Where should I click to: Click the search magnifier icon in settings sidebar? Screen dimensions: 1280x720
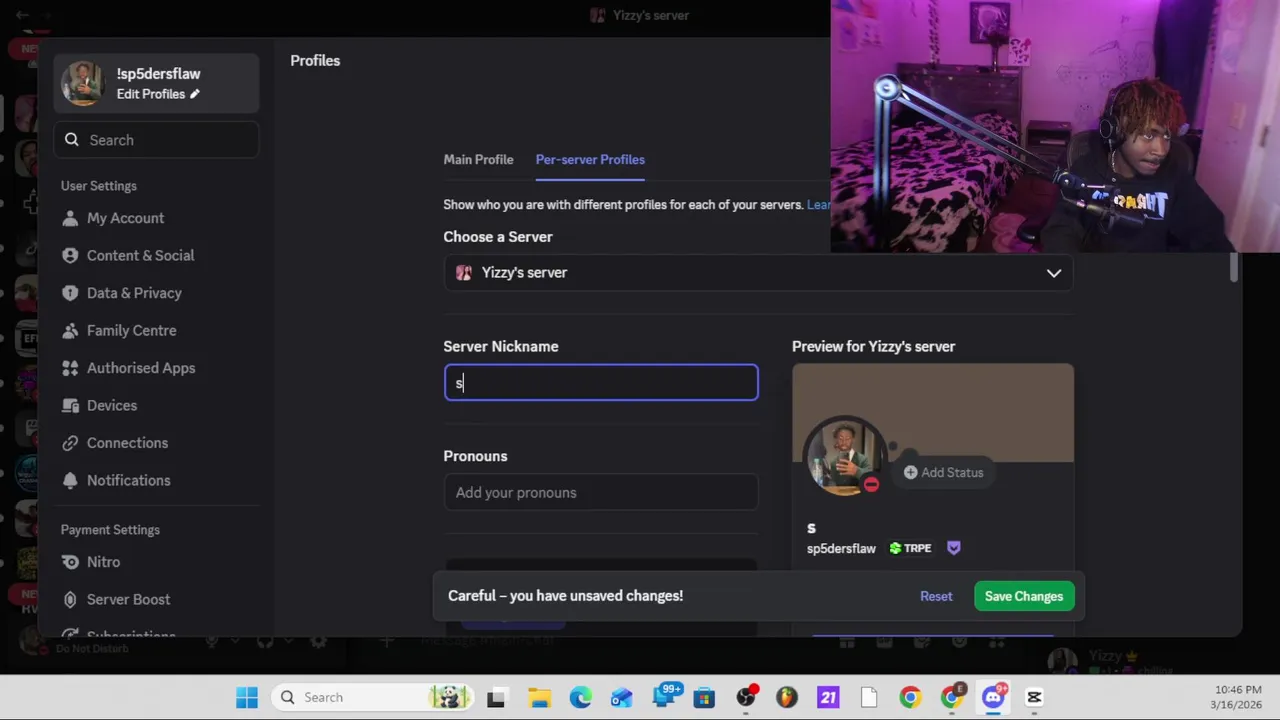click(72, 140)
